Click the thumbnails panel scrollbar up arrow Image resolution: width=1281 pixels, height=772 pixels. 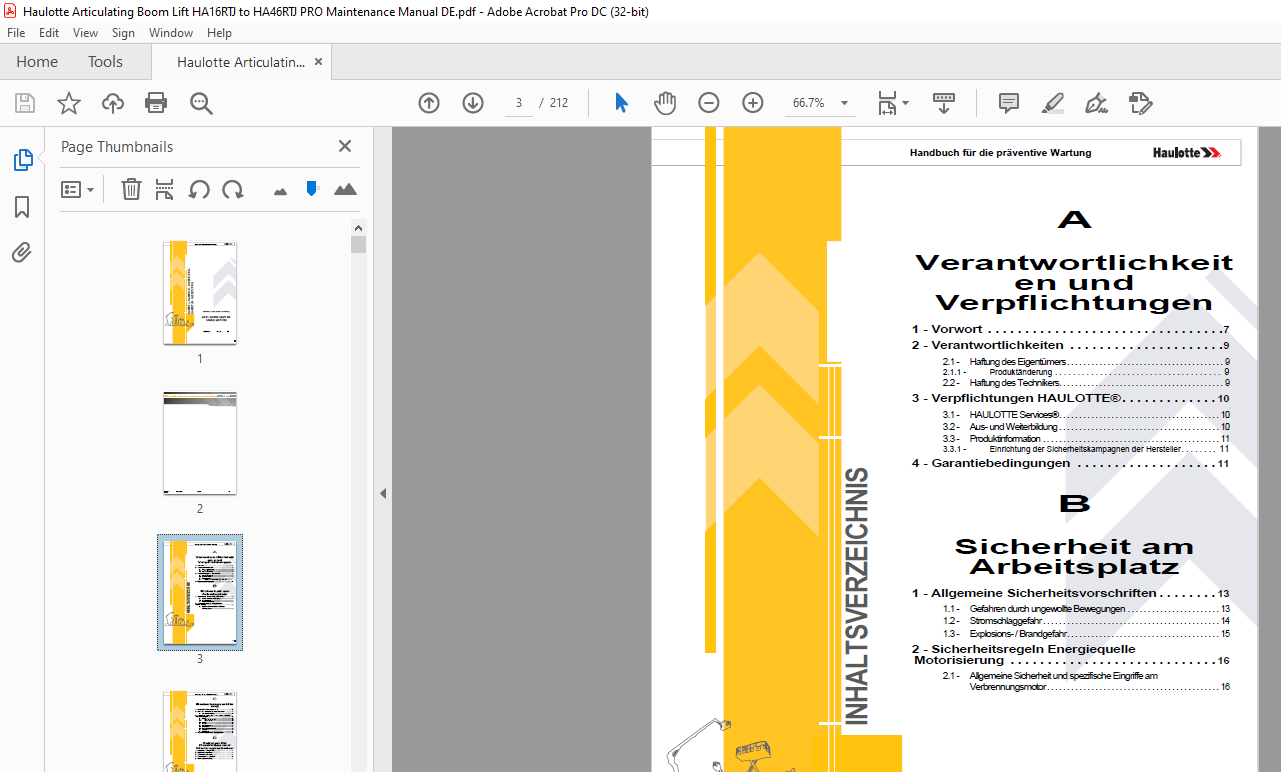358,228
